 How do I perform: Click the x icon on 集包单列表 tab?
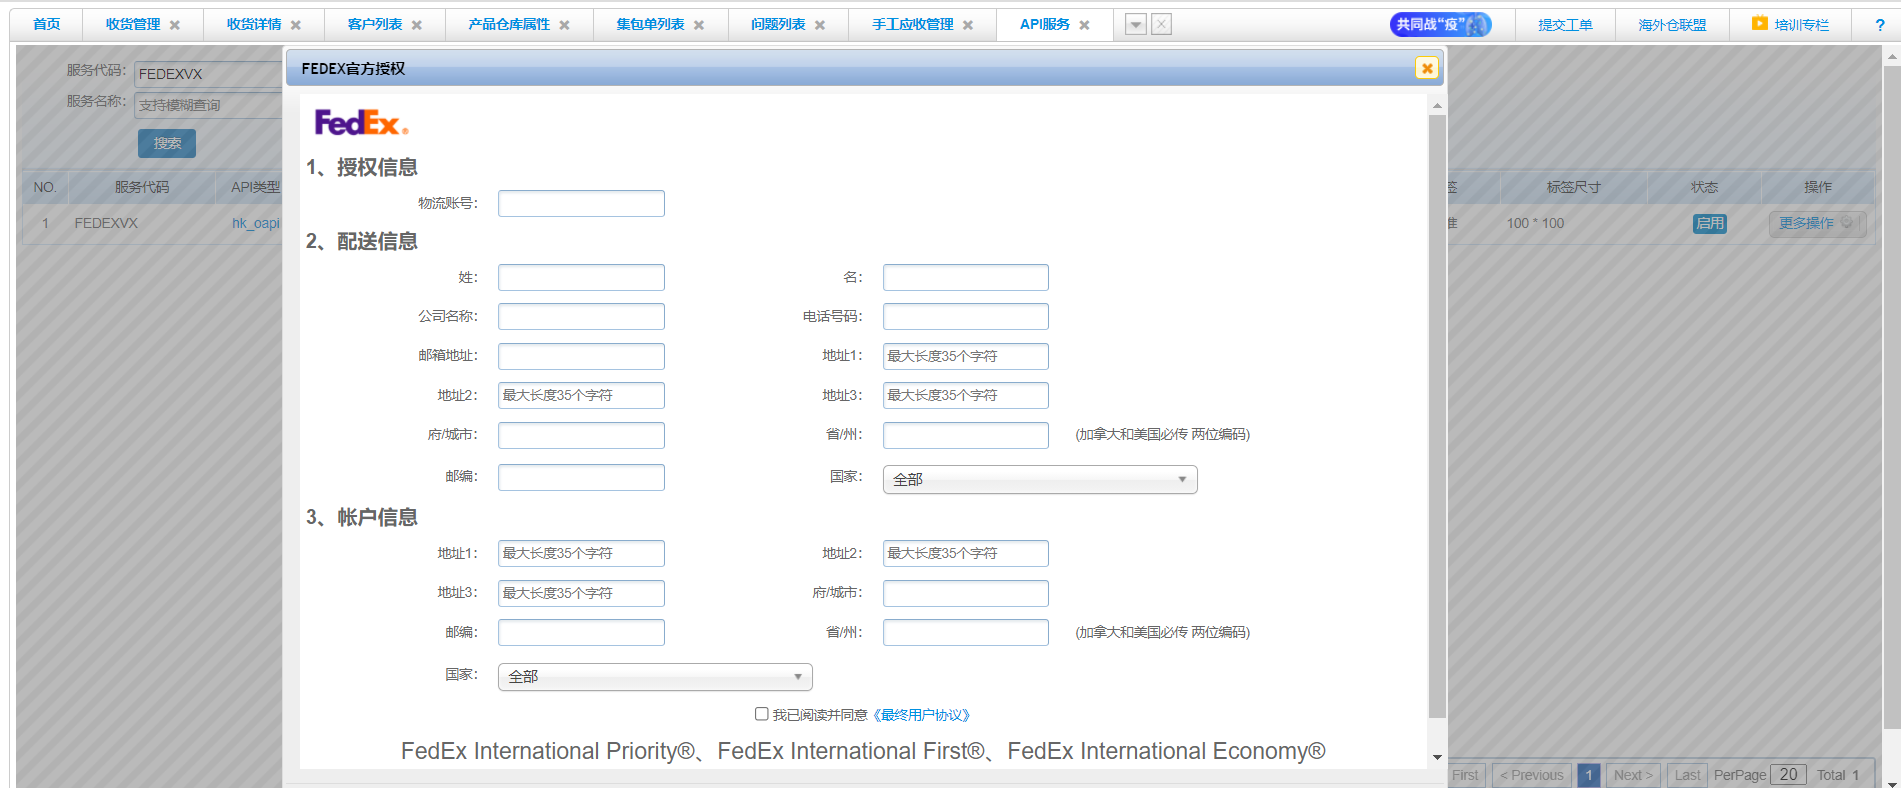point(699,25)
